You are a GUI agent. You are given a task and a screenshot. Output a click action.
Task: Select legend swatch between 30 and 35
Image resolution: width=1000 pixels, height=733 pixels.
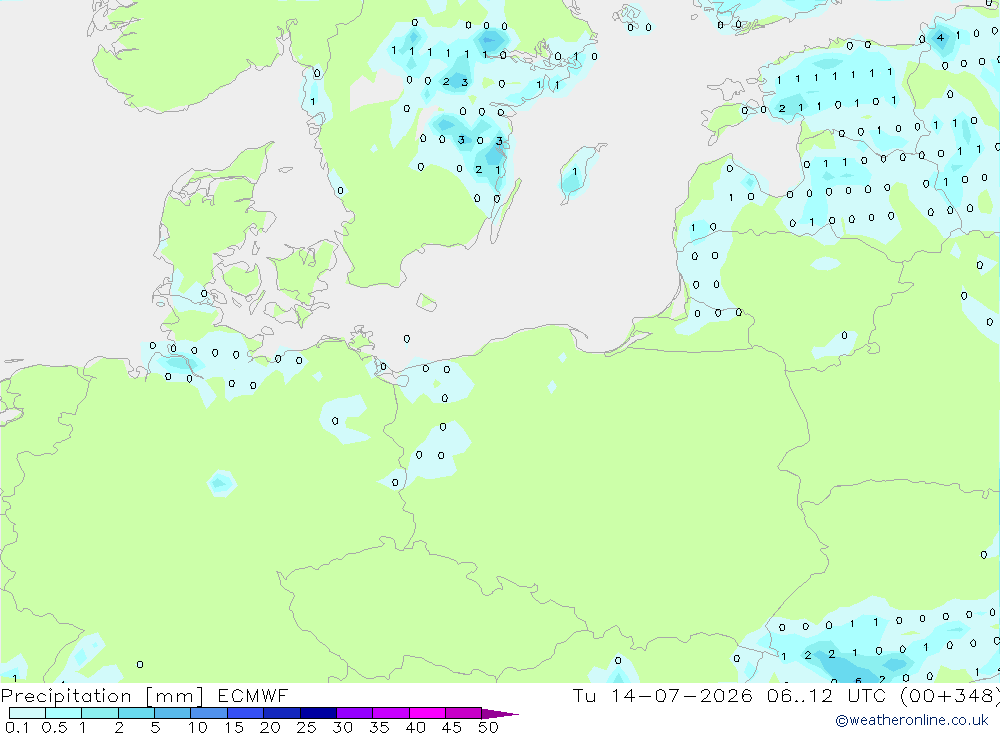[355, 713]
